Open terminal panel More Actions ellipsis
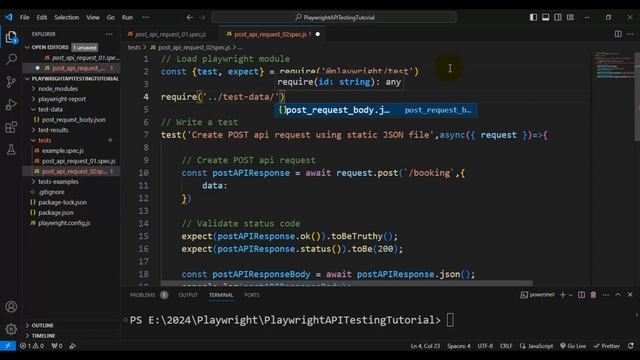Image resolution: width=640 pixels, height=360 pixels. point(606,295)
